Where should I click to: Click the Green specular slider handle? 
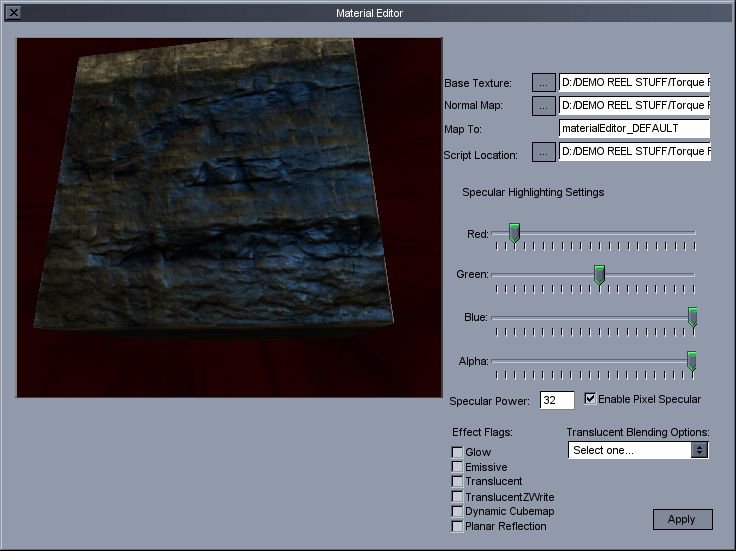[x=600, y=274]
